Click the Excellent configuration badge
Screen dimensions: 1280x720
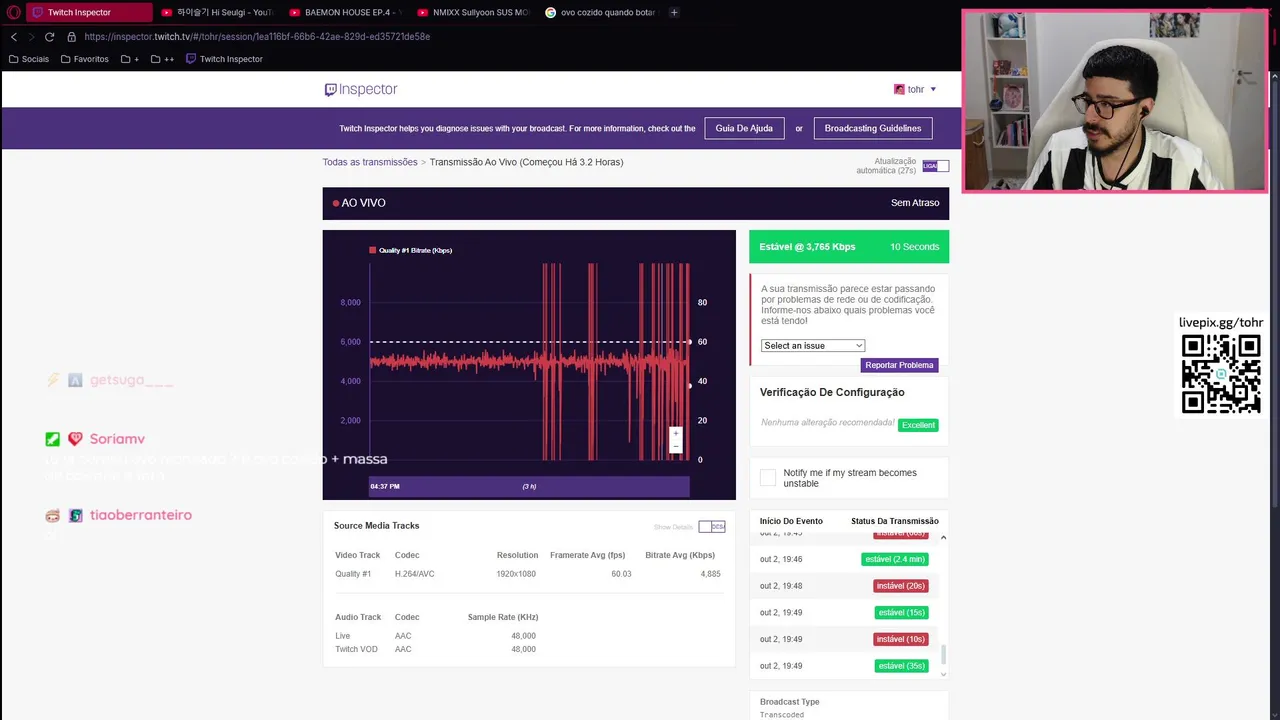coord(918,425)
